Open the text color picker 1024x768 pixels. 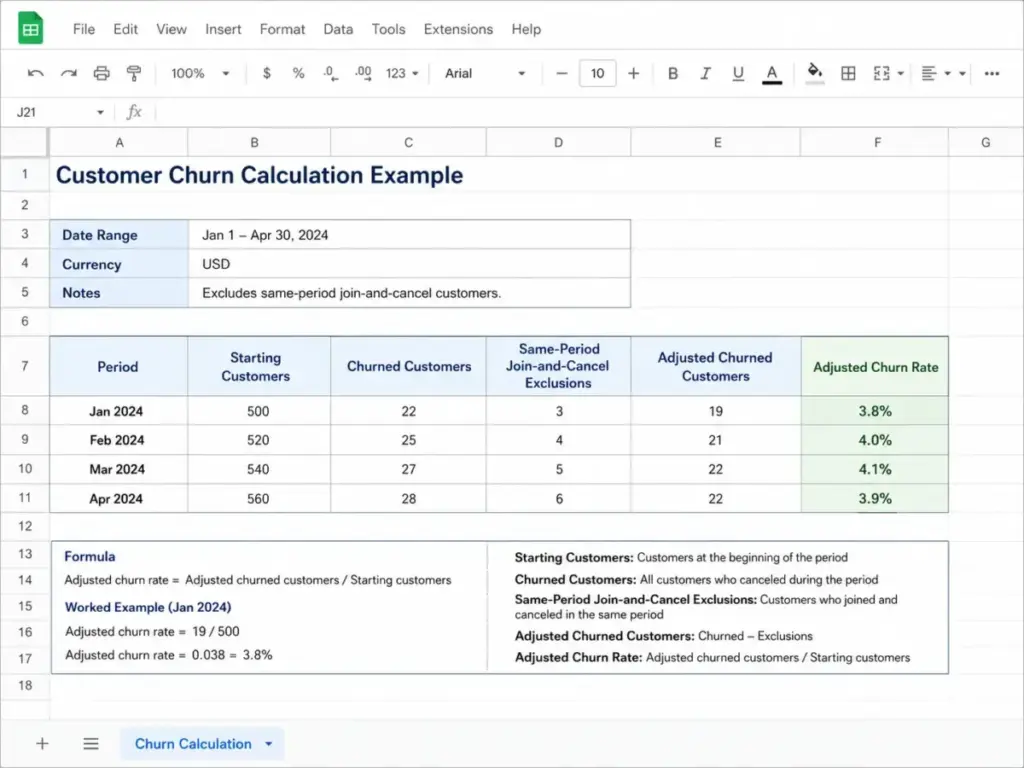772,74
